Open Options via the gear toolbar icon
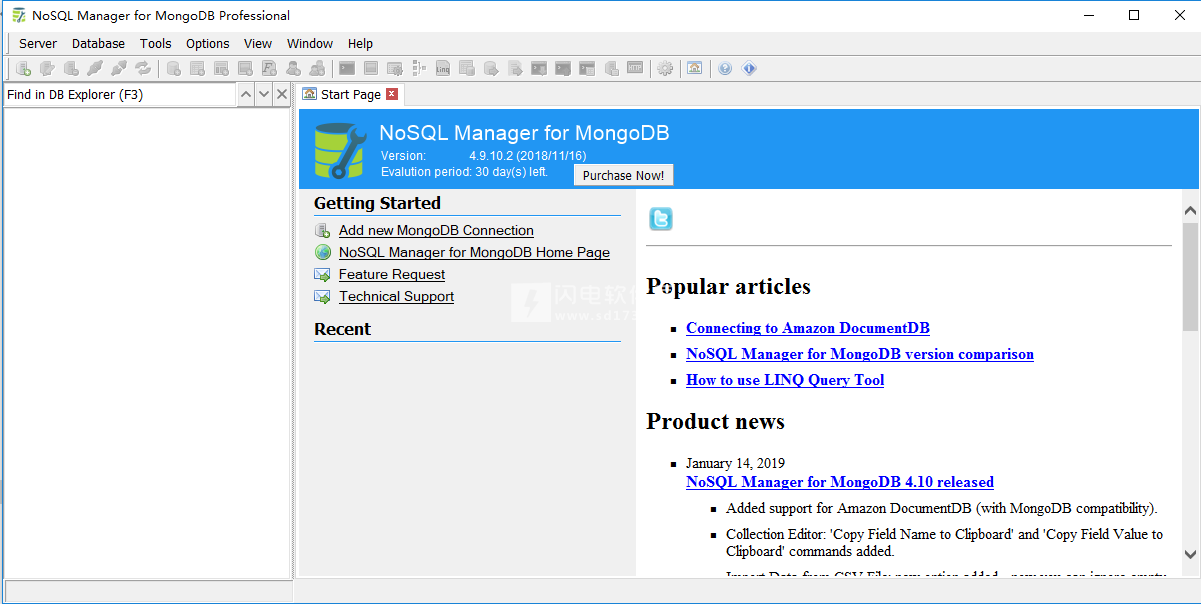The image size is (1201, 604). point(665,68)
